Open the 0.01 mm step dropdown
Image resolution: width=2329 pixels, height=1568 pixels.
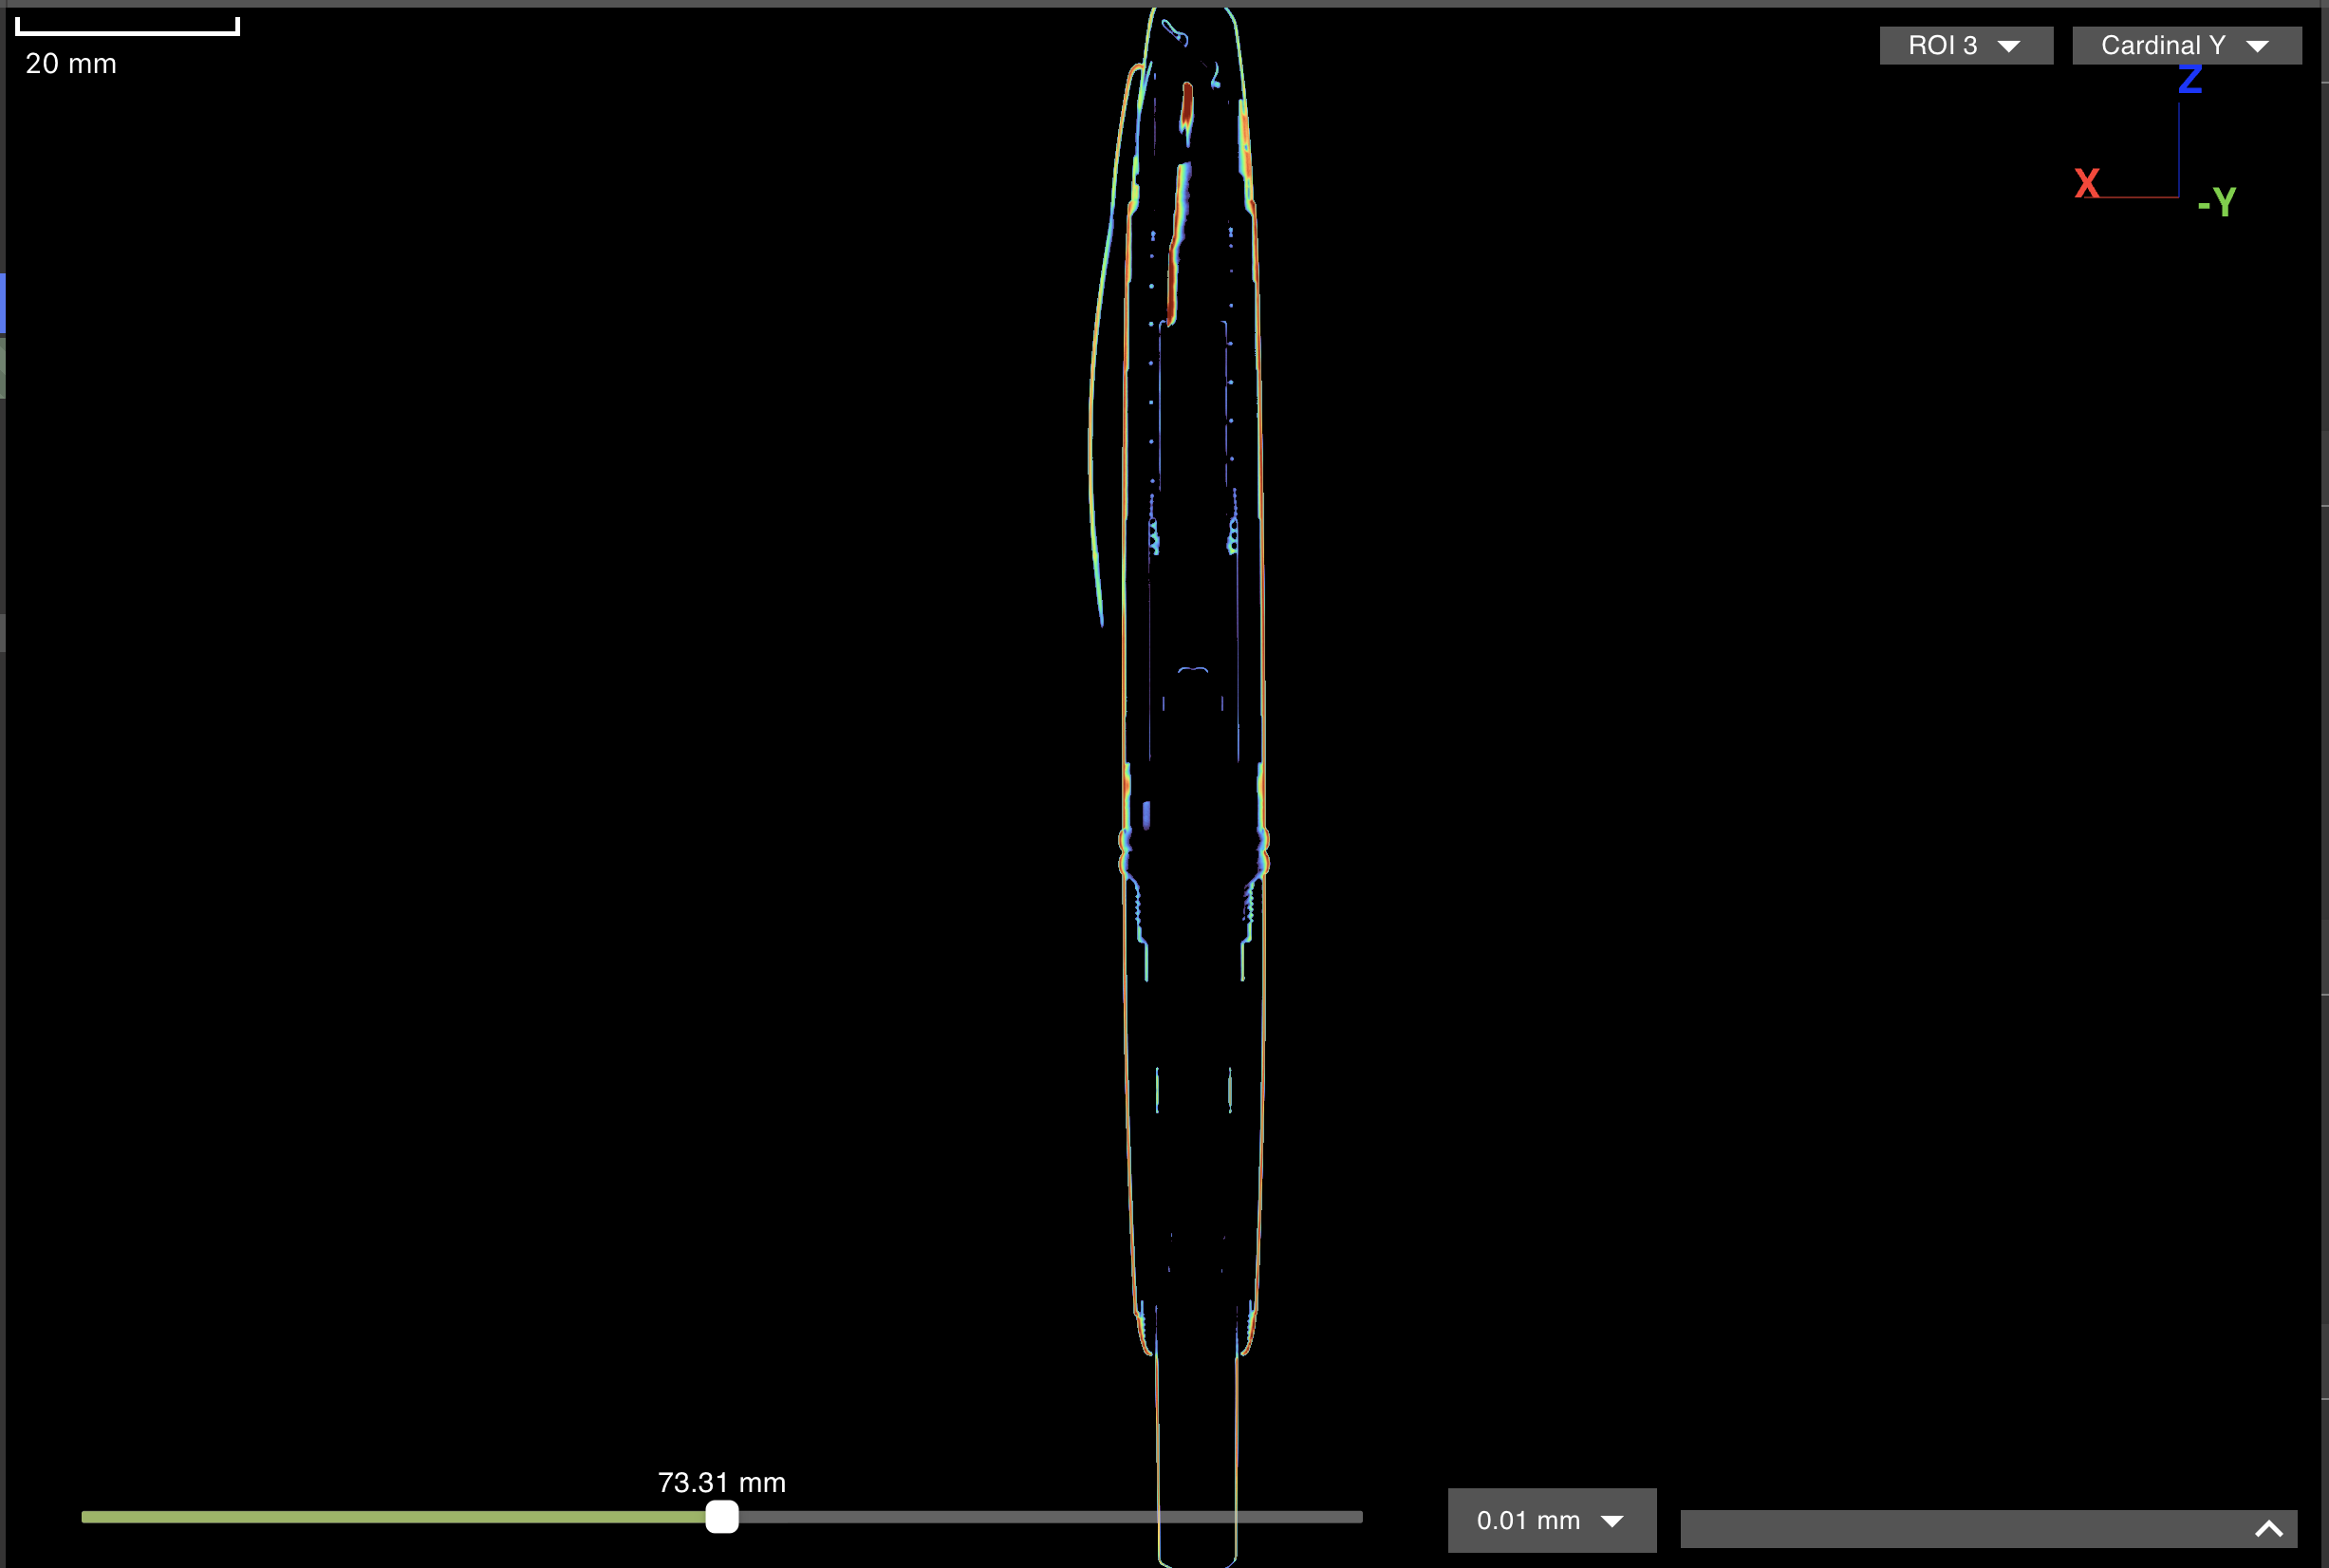pos(1551,1520)
